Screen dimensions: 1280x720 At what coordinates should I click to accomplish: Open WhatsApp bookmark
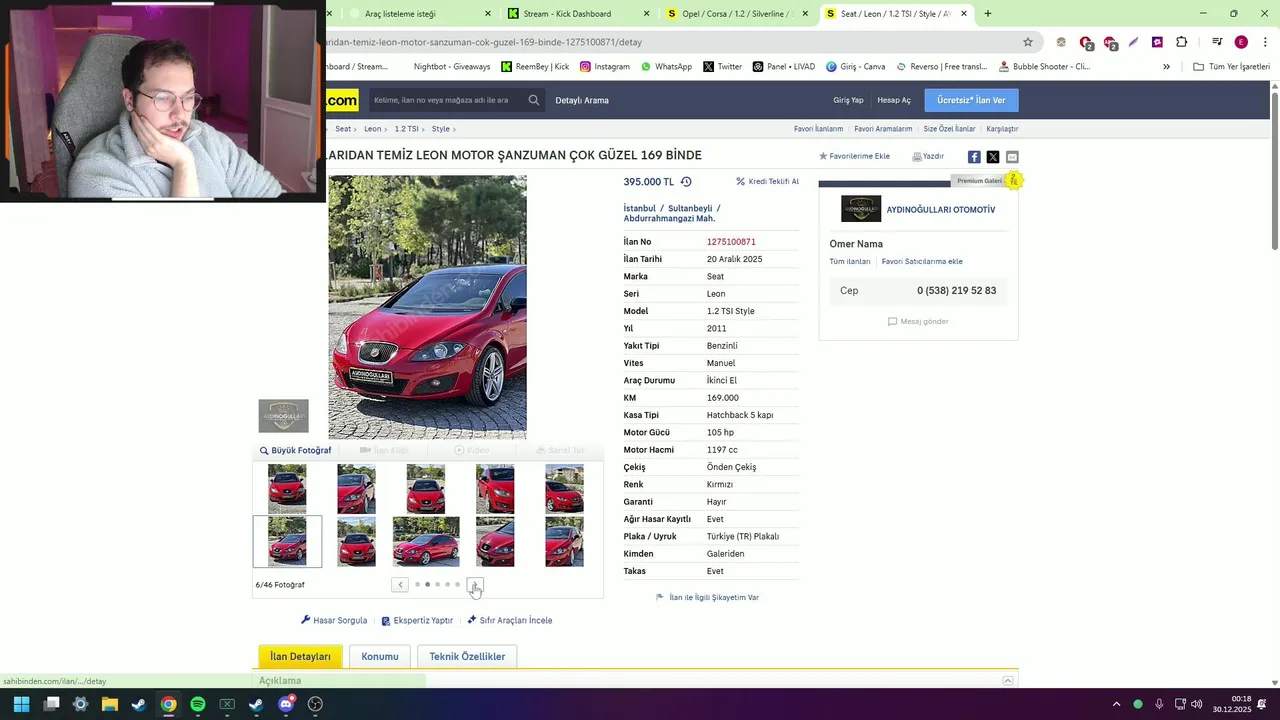[666, 67]
